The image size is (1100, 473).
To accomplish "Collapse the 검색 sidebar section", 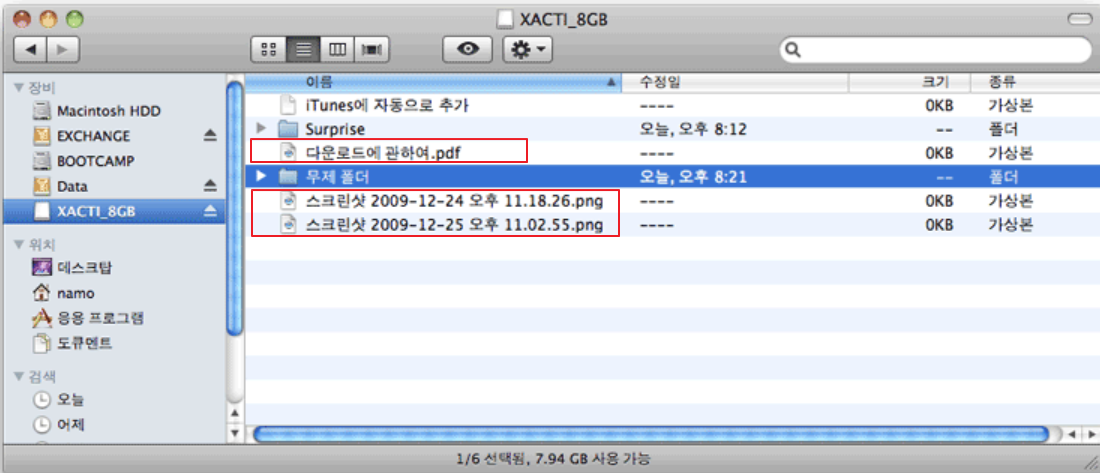I will [19, 376].
